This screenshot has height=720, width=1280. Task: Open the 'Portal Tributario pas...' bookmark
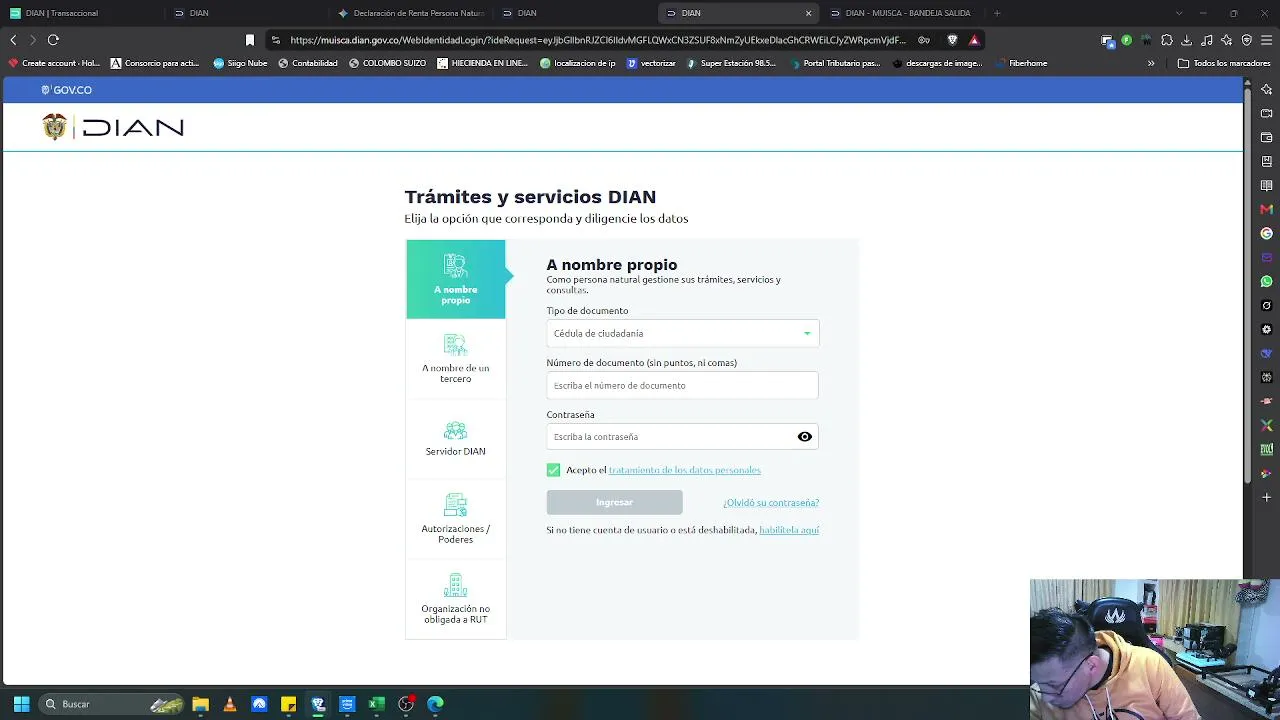pos(834,63)
